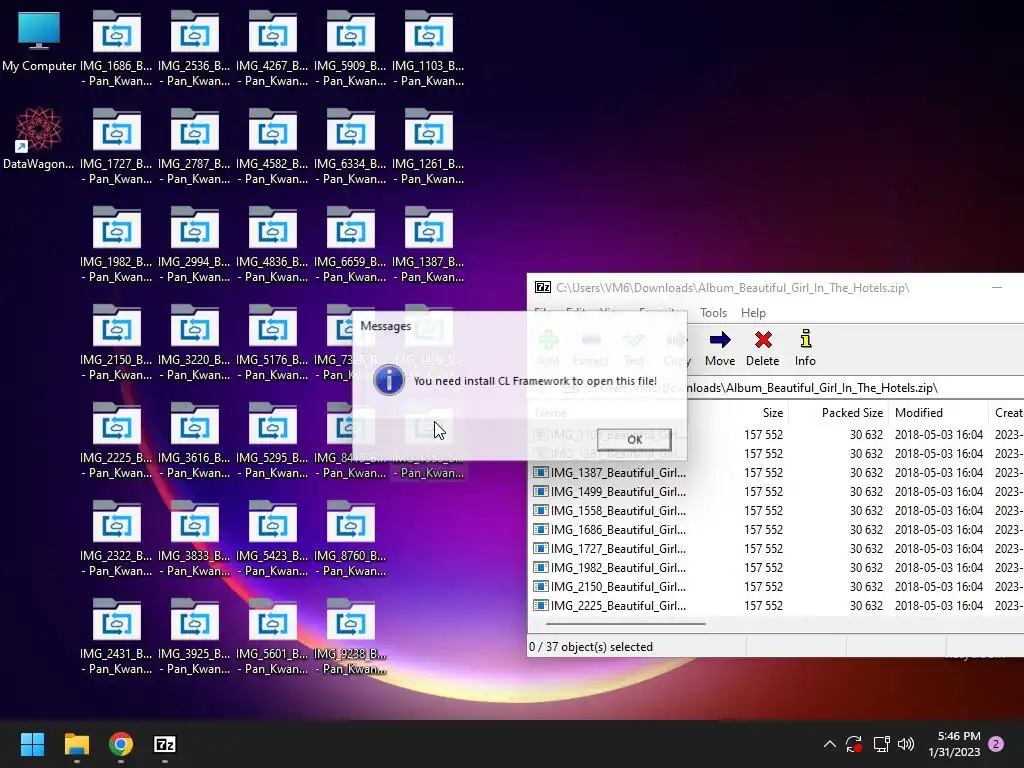Select IMG_1727_Beautiful_Girl file in 7-Zip list

[x=609, y=548]
